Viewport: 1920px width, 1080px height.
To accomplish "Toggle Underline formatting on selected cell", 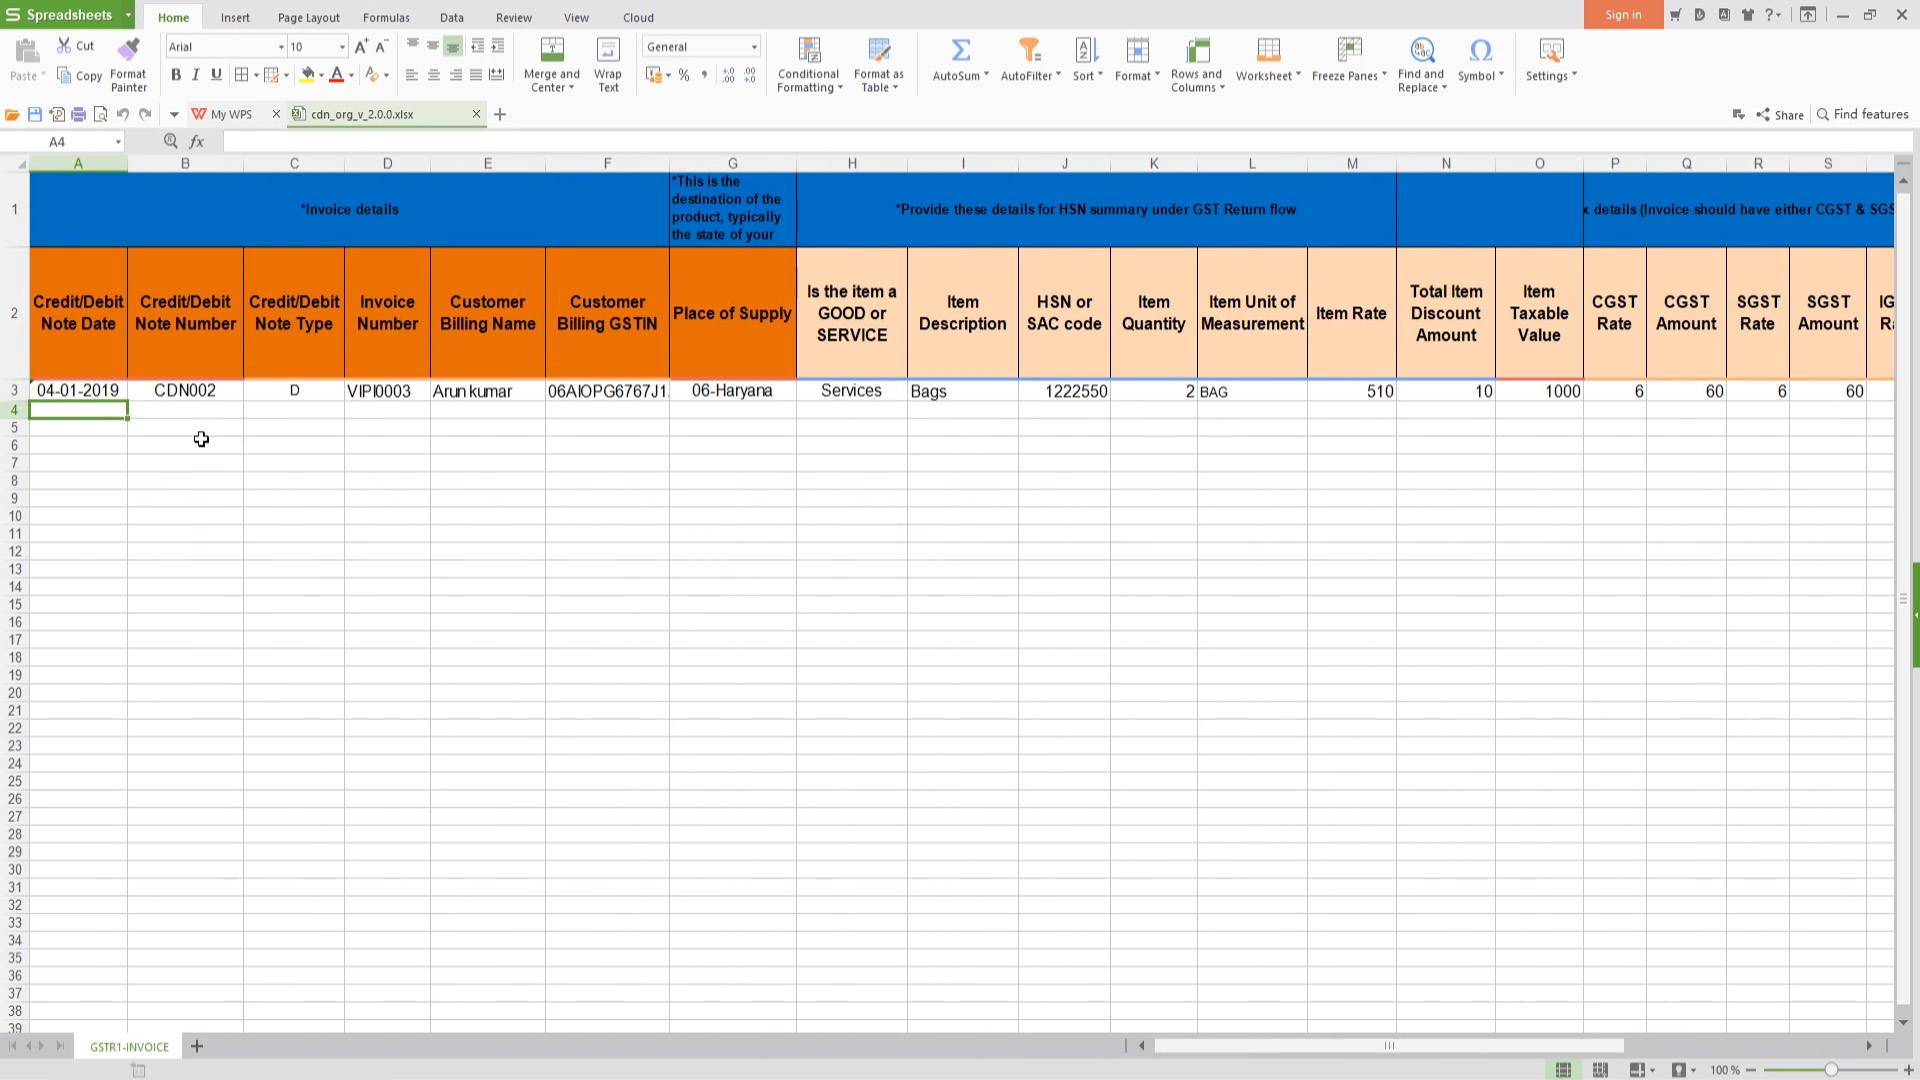I will pyautogui.click(x=215, y=75).
